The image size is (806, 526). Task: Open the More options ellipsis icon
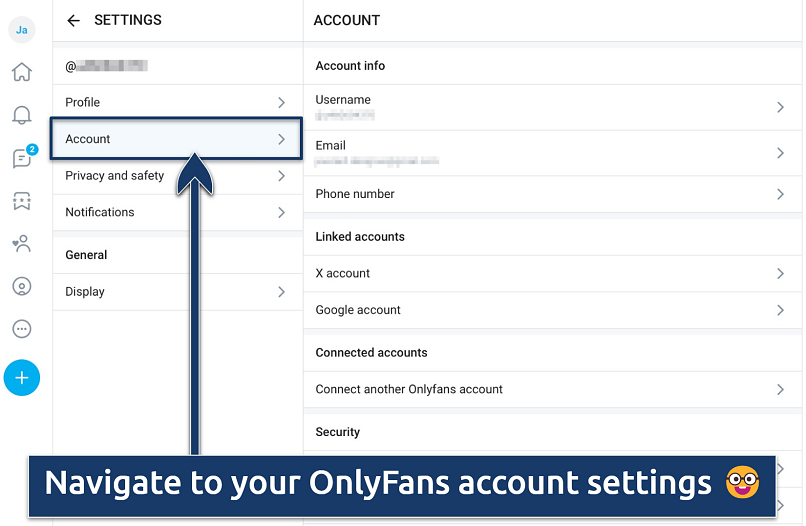point(21,328)
